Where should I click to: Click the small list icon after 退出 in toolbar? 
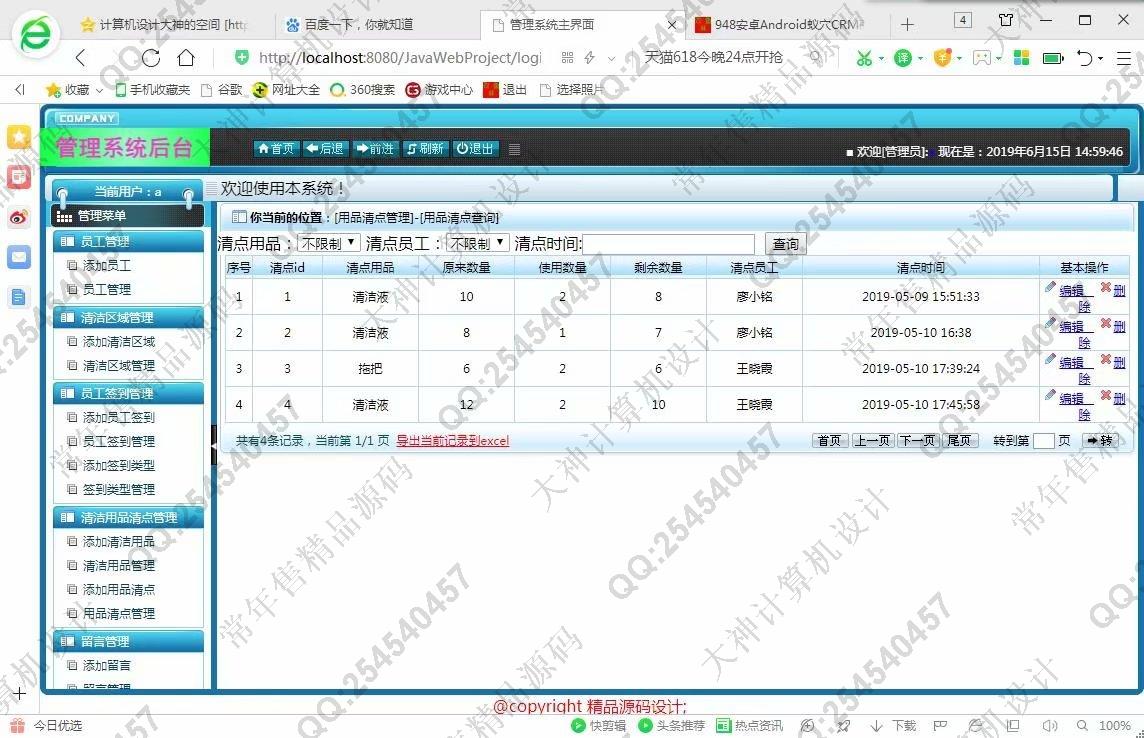tap(514, 149)
